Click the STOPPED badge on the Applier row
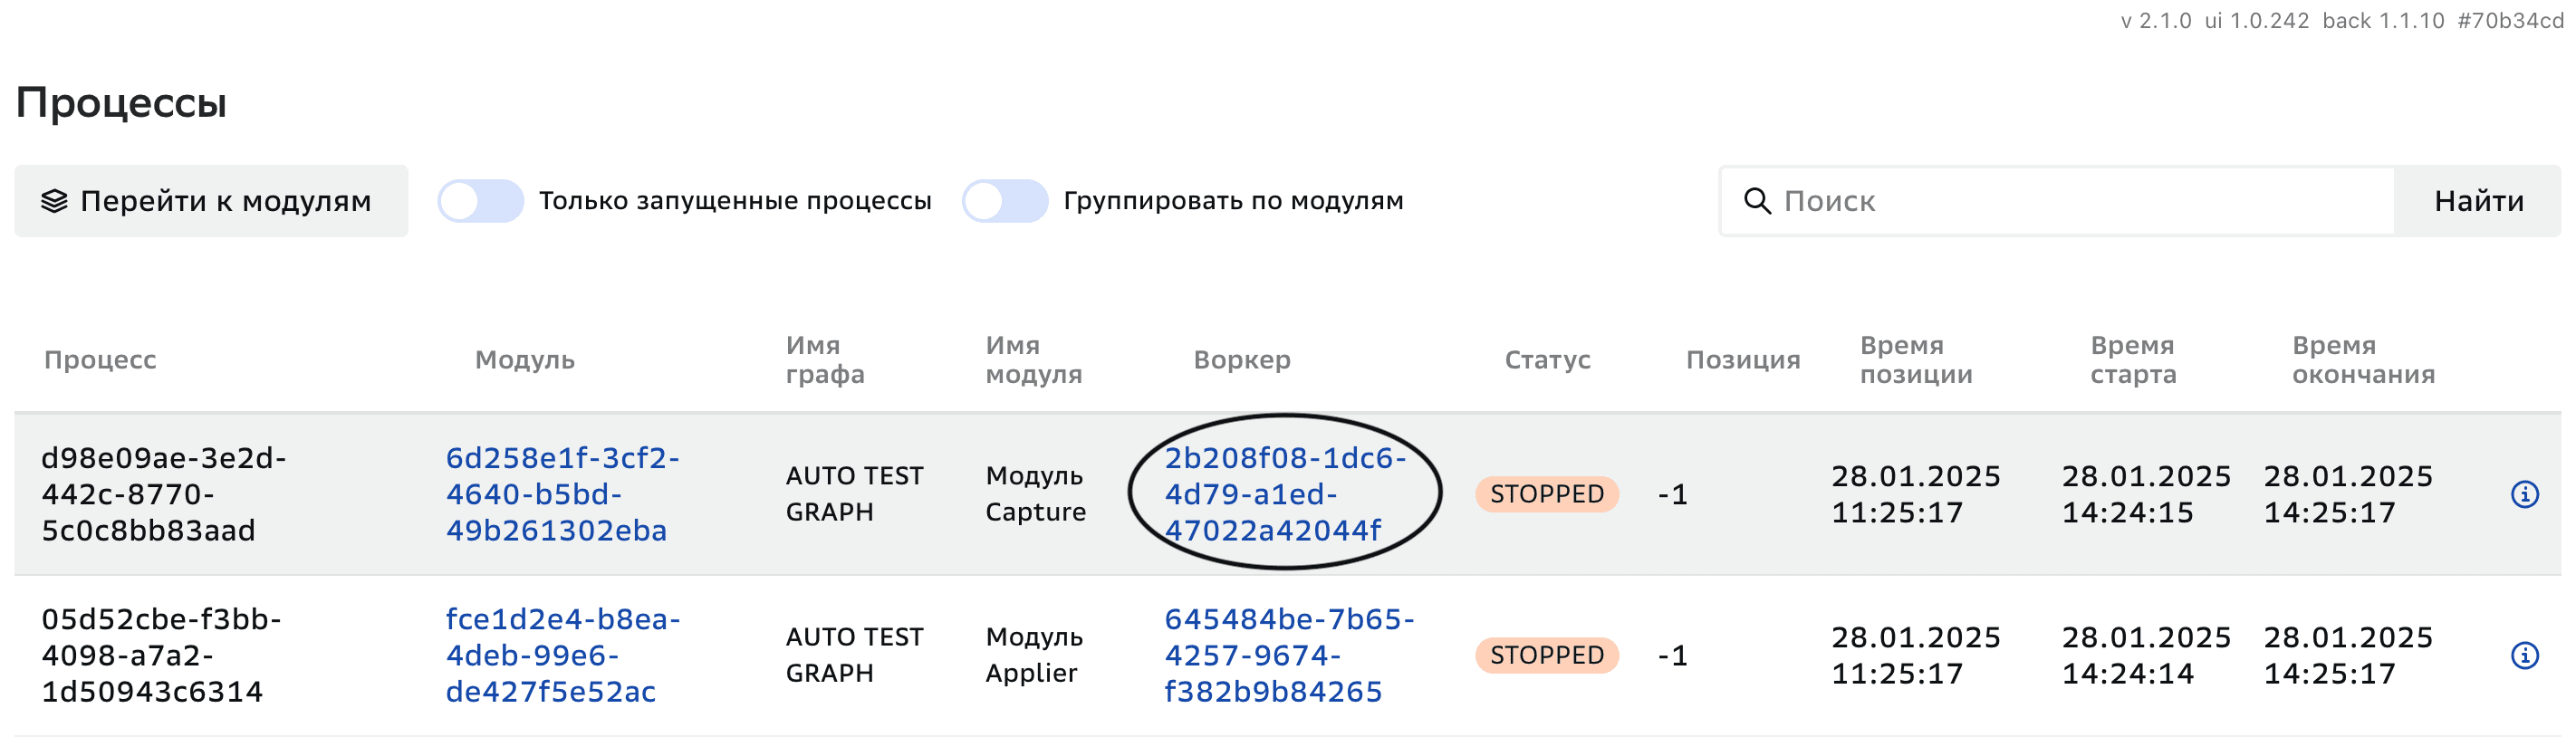The width and height of the screenshot is (2576, 737). pyautogui.click(x=1546, y=653)
